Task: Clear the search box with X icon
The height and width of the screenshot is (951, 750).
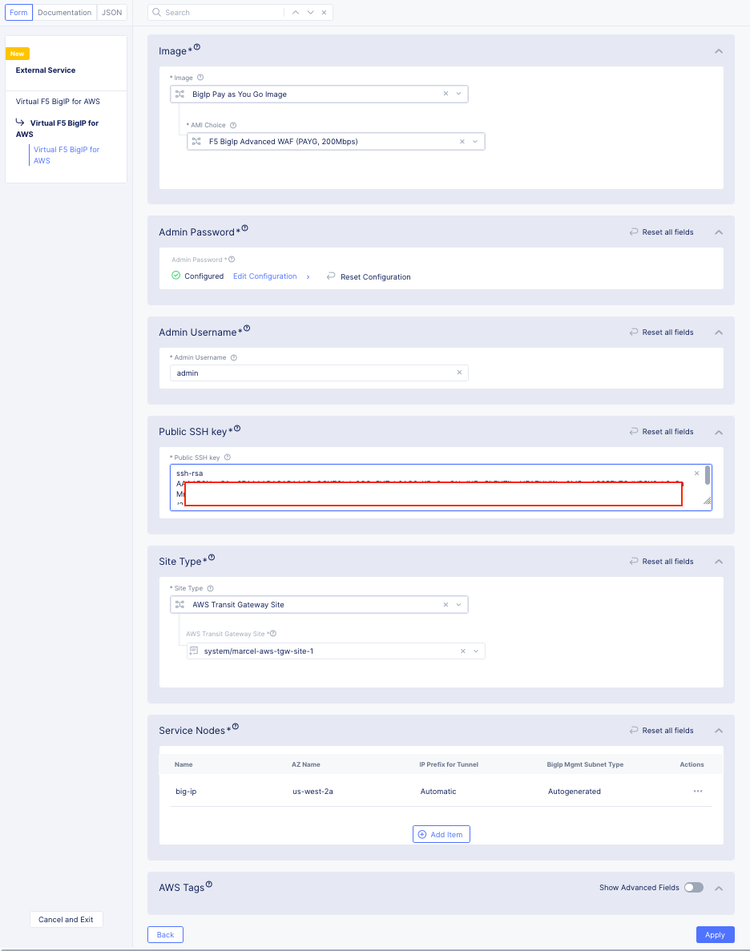Action: click(x=324, y=13)
